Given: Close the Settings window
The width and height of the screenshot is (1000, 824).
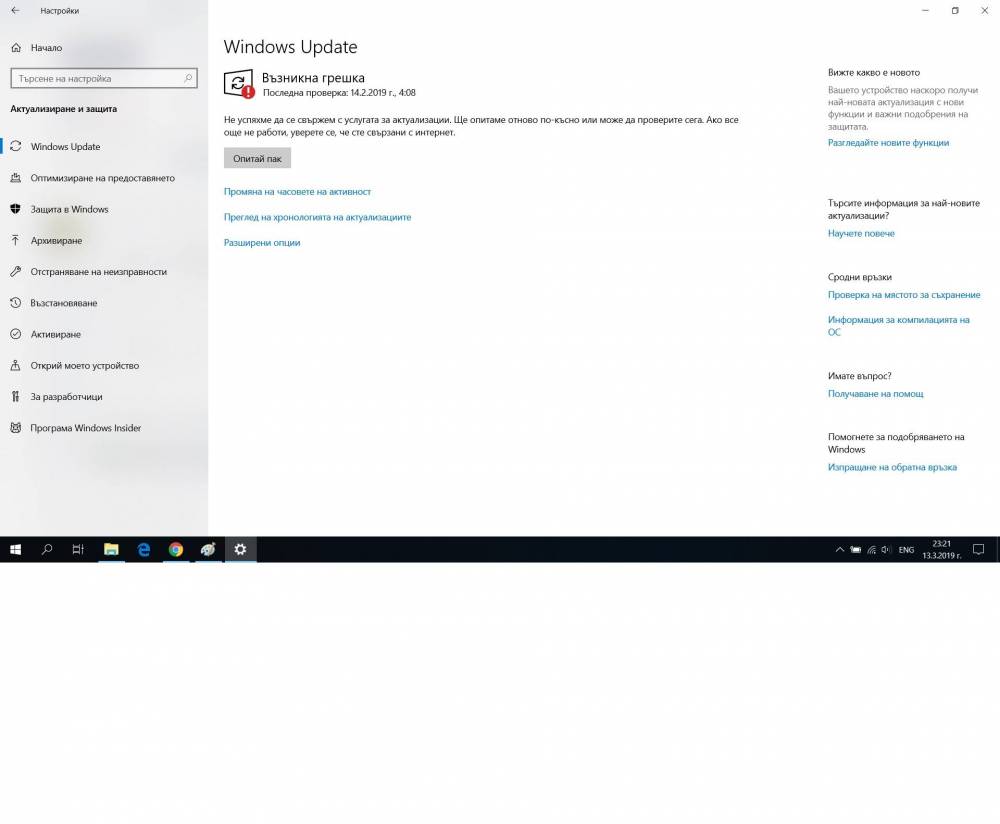Looking at the screenshot, I should (985, 10).
